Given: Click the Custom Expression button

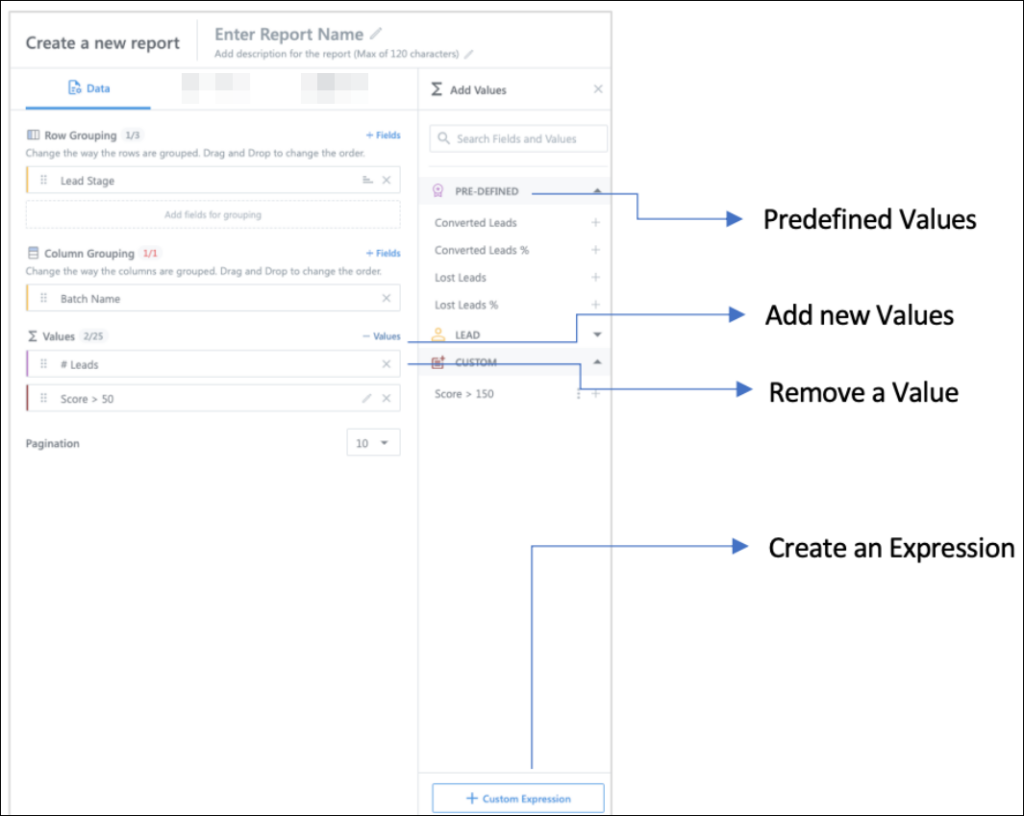Looking at the screenshot, I should [517, 797].
